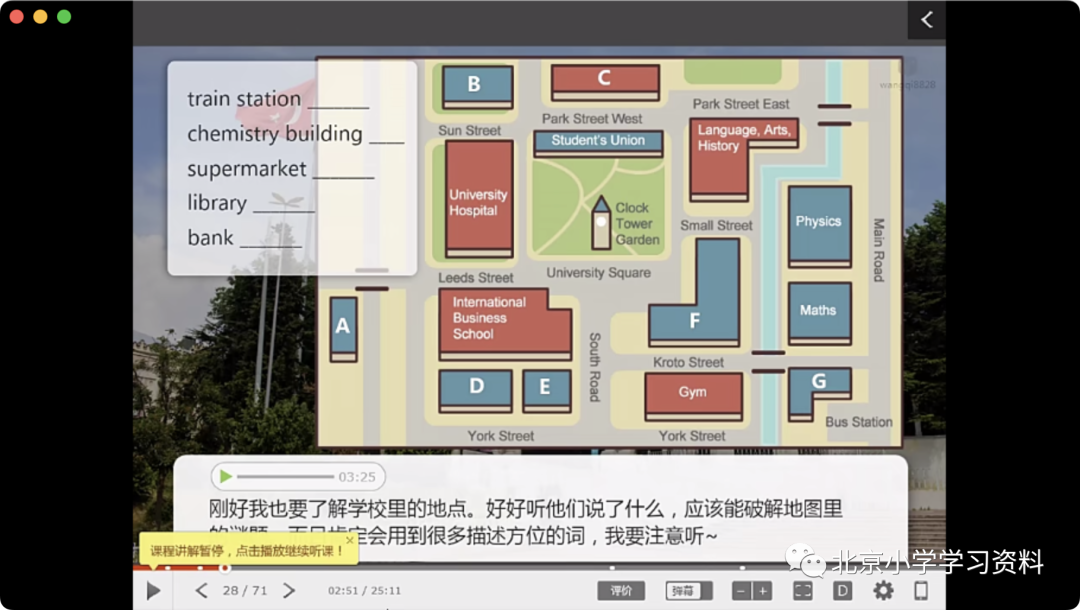Click the 28 / 71 slide counter
The image size is (1080, 610).
245,591
